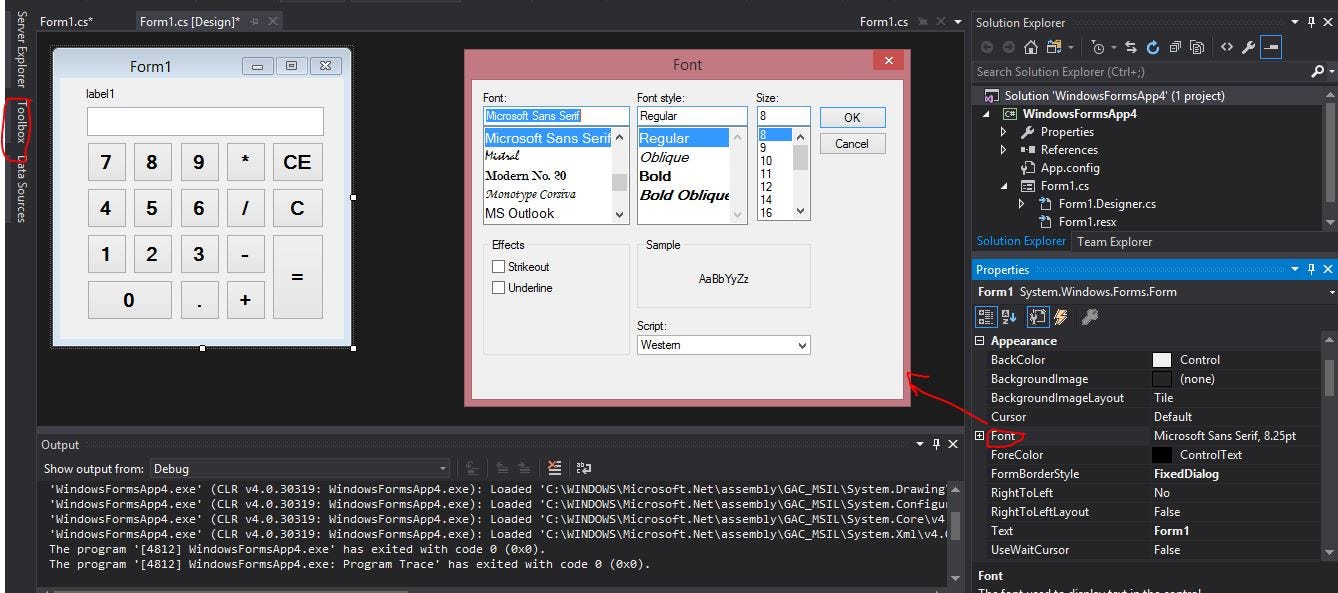Toggle word wrap in Output panel

[x=584, y=468]
